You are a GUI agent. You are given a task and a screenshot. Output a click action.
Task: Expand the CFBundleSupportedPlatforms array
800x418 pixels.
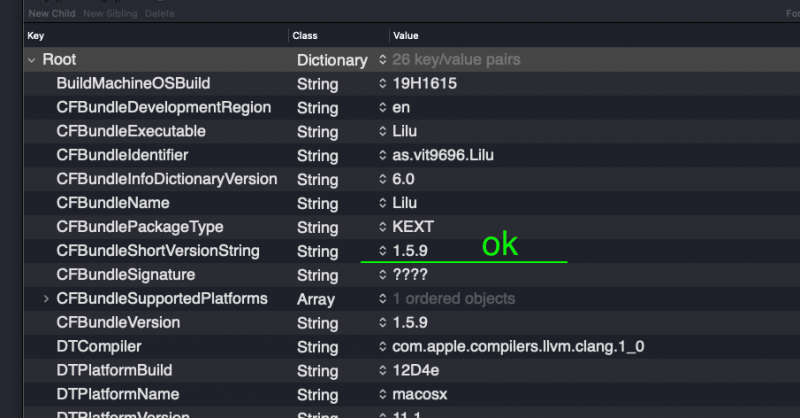tap(46, 299)
